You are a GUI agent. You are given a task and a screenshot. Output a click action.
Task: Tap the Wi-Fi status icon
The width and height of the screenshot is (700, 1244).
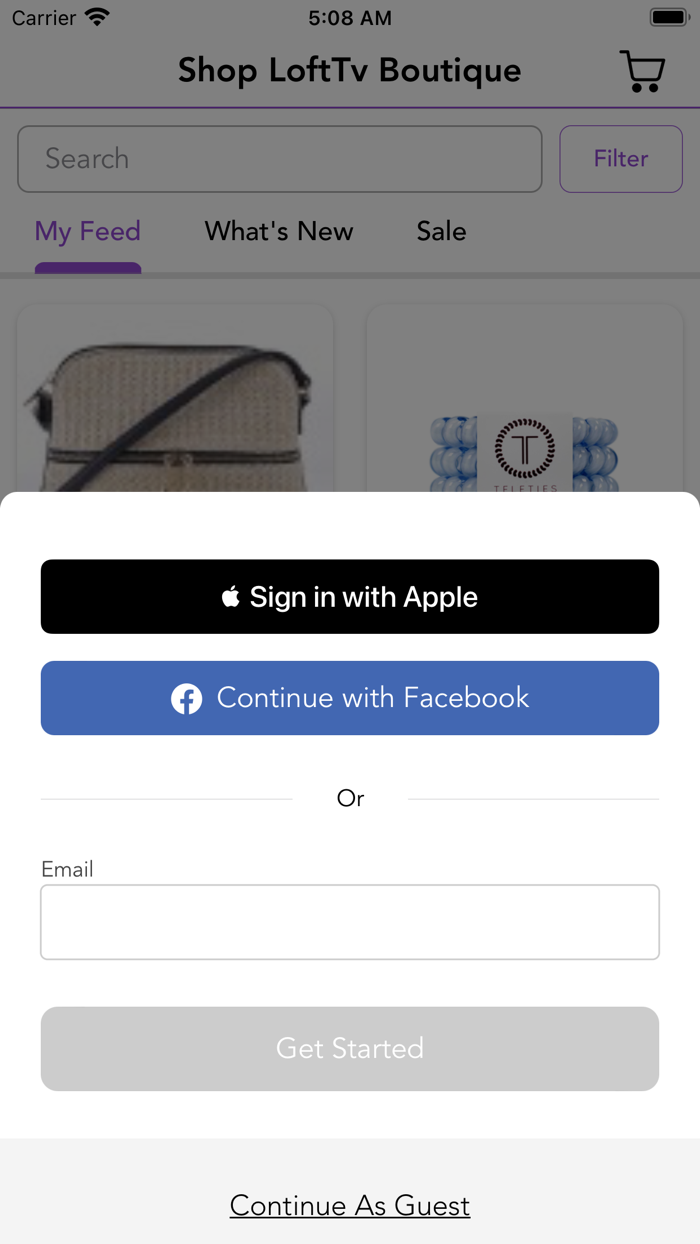click(x=97, y=18)
